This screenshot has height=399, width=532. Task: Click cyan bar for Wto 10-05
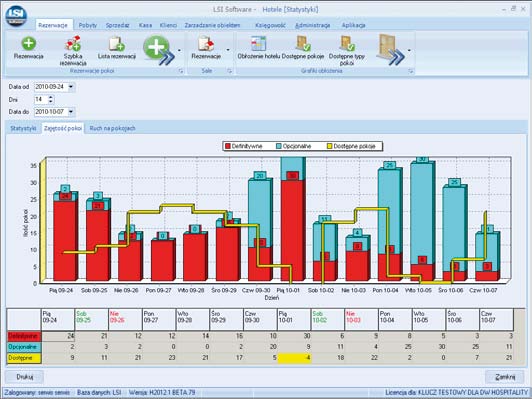coord(422,214)
